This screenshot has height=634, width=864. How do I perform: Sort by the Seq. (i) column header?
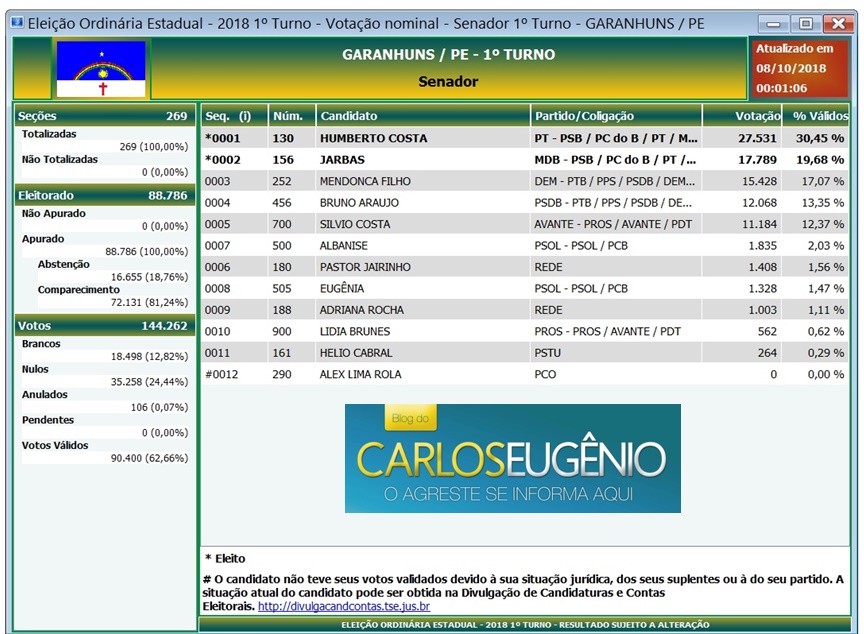pyautogui.click(x=234, y=116)
